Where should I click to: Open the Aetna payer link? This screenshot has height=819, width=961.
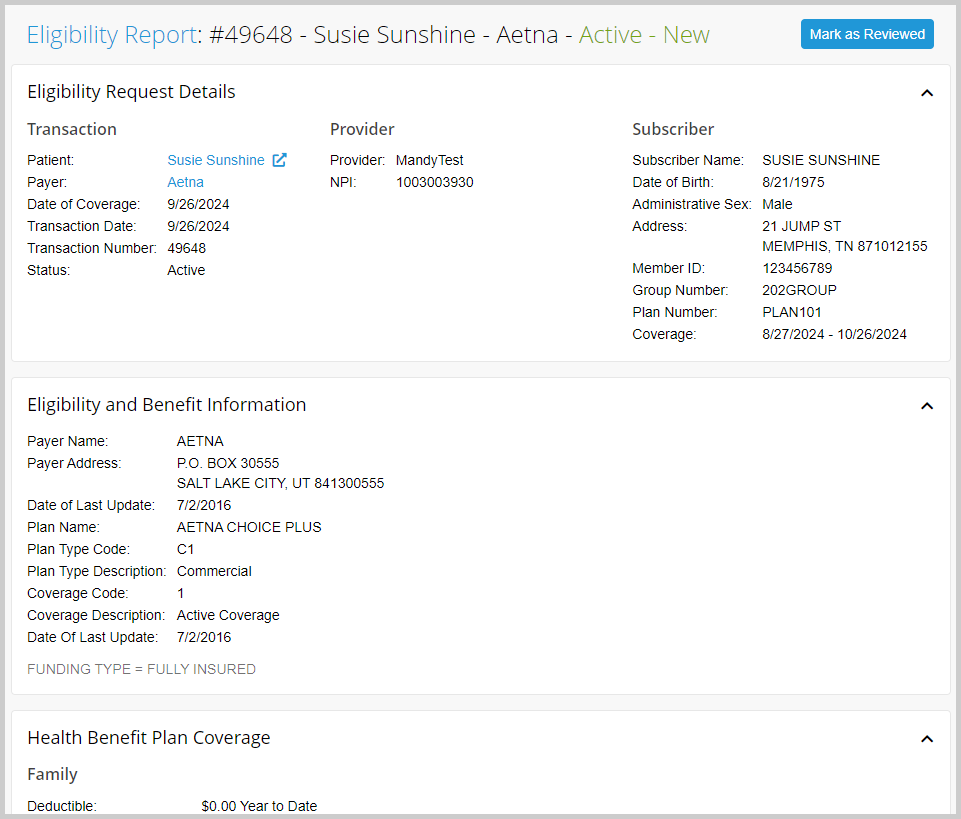point(185,182)
